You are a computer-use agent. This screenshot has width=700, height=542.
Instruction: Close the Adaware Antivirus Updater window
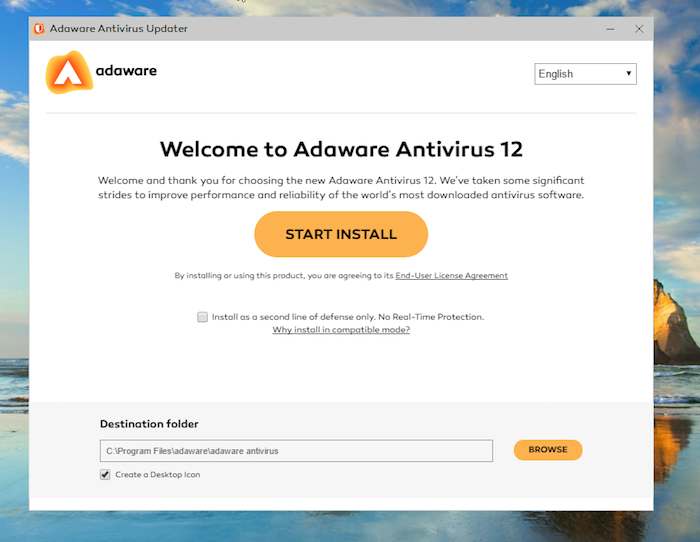coord(639,29)
